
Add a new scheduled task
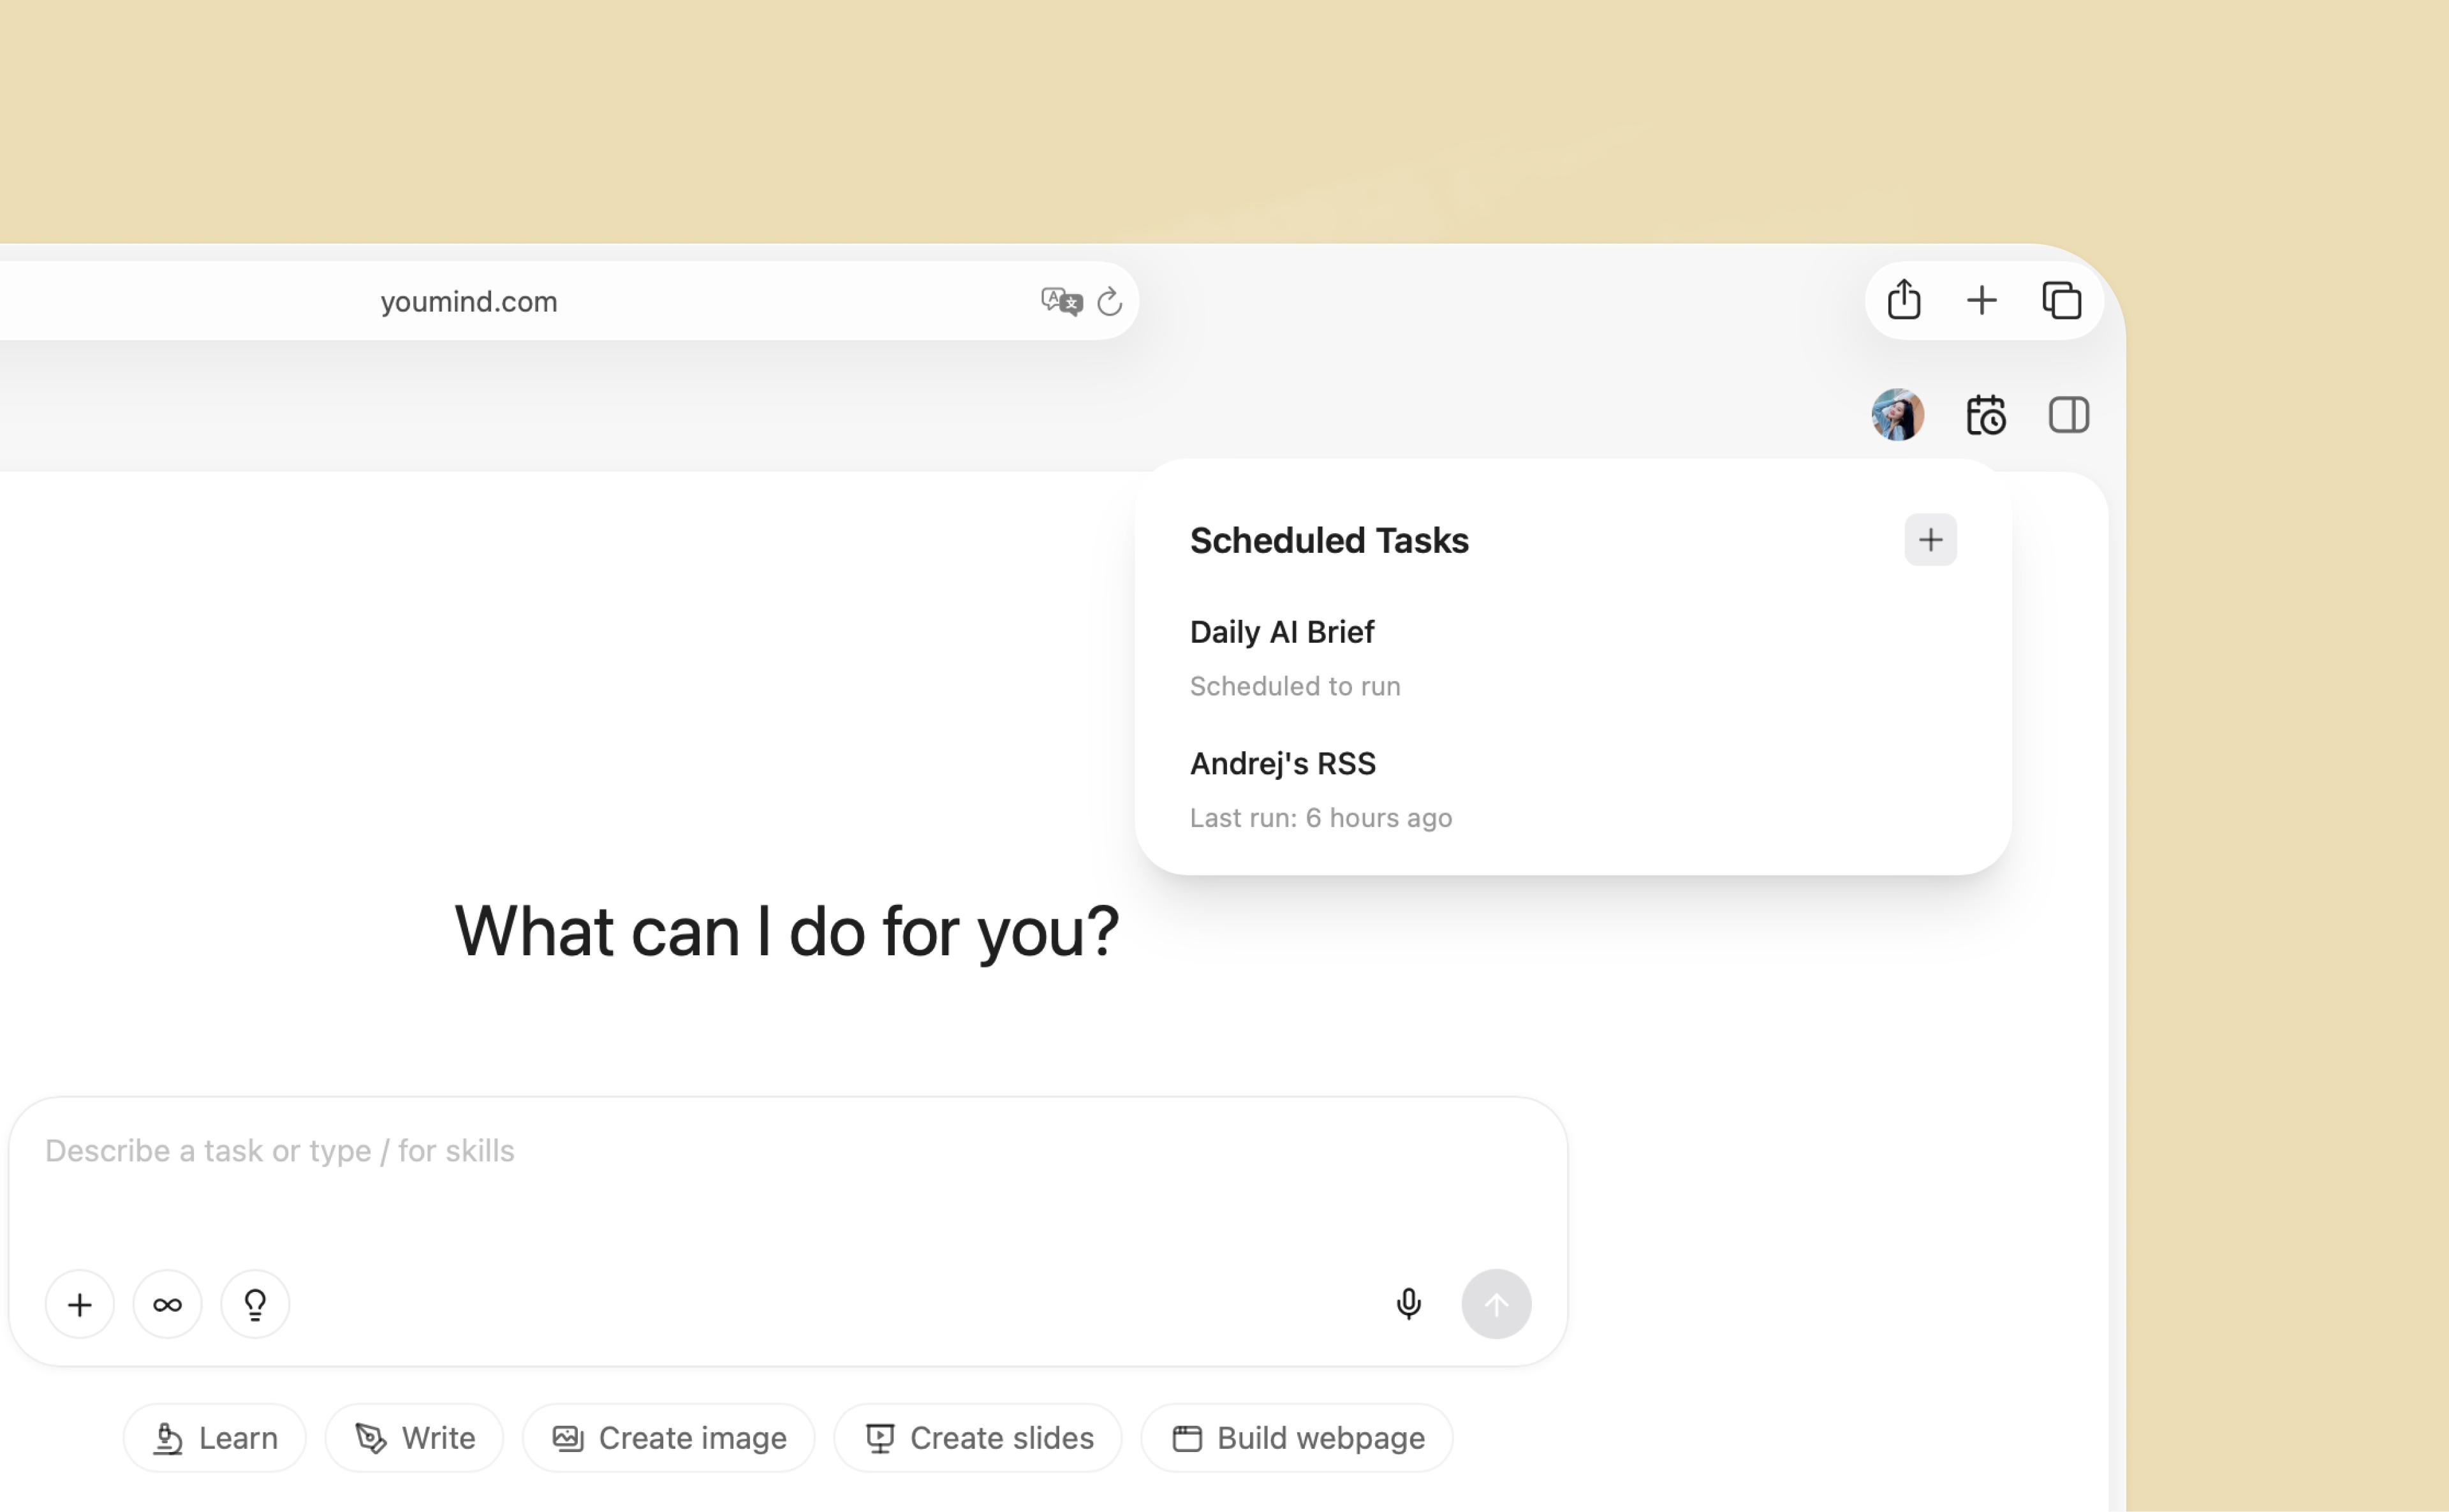tap(1930, 540)
